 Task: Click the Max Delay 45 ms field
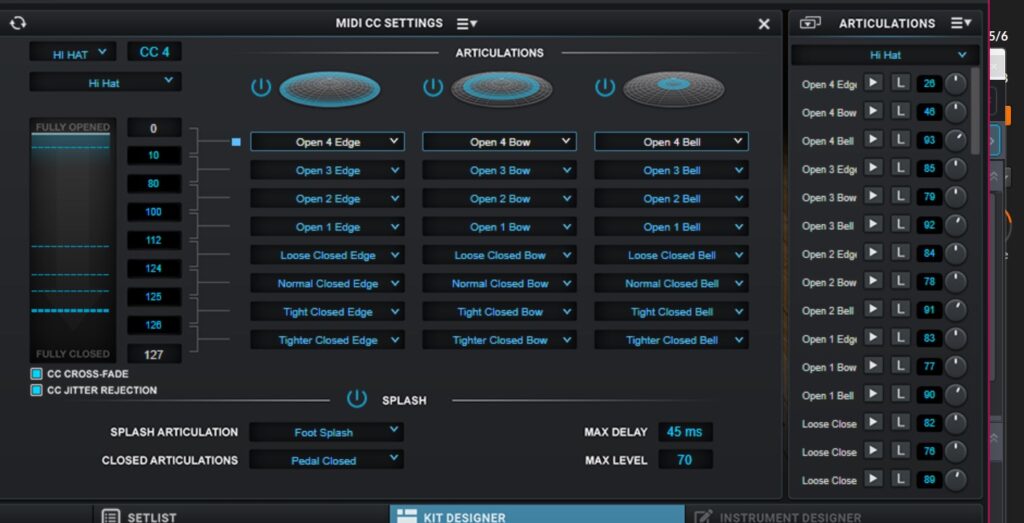pos(684,432)
